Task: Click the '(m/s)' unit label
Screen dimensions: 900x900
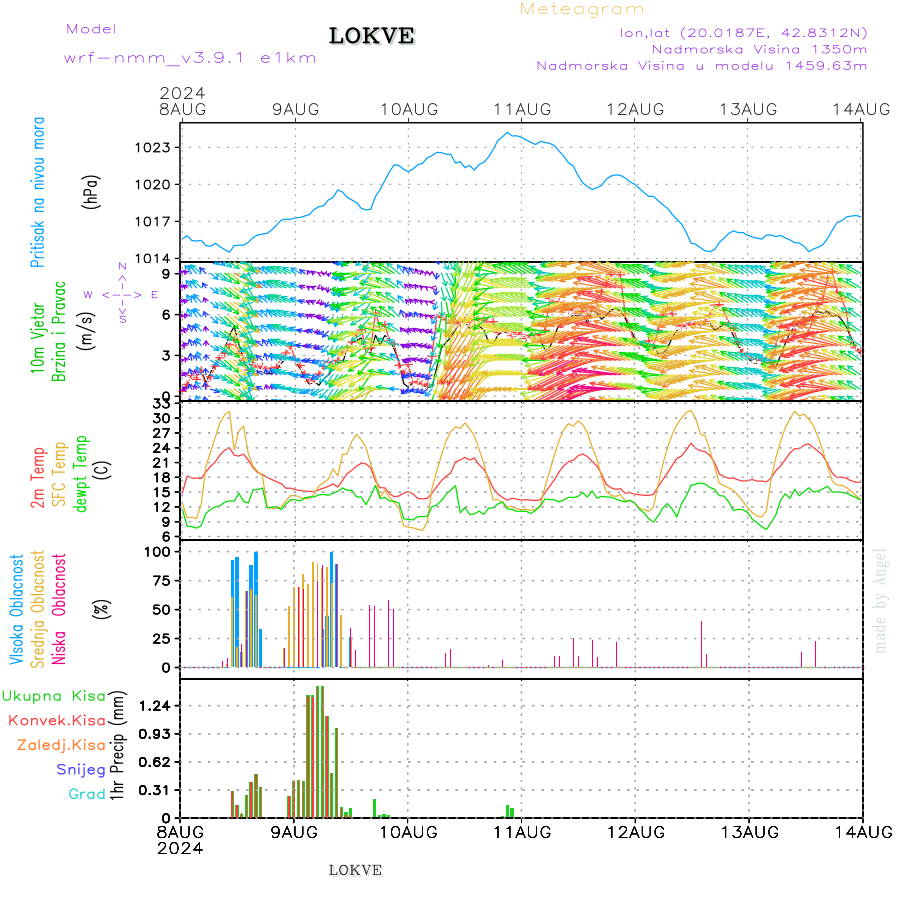Action: coord(86,331)
